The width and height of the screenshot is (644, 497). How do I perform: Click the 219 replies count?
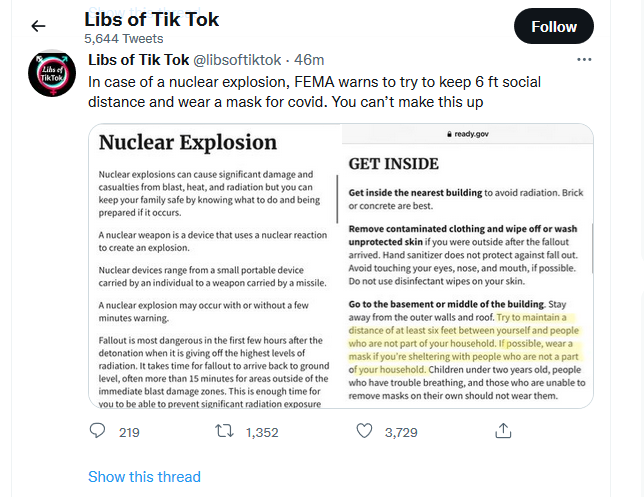pyautogui.click(x=129, y=432)
